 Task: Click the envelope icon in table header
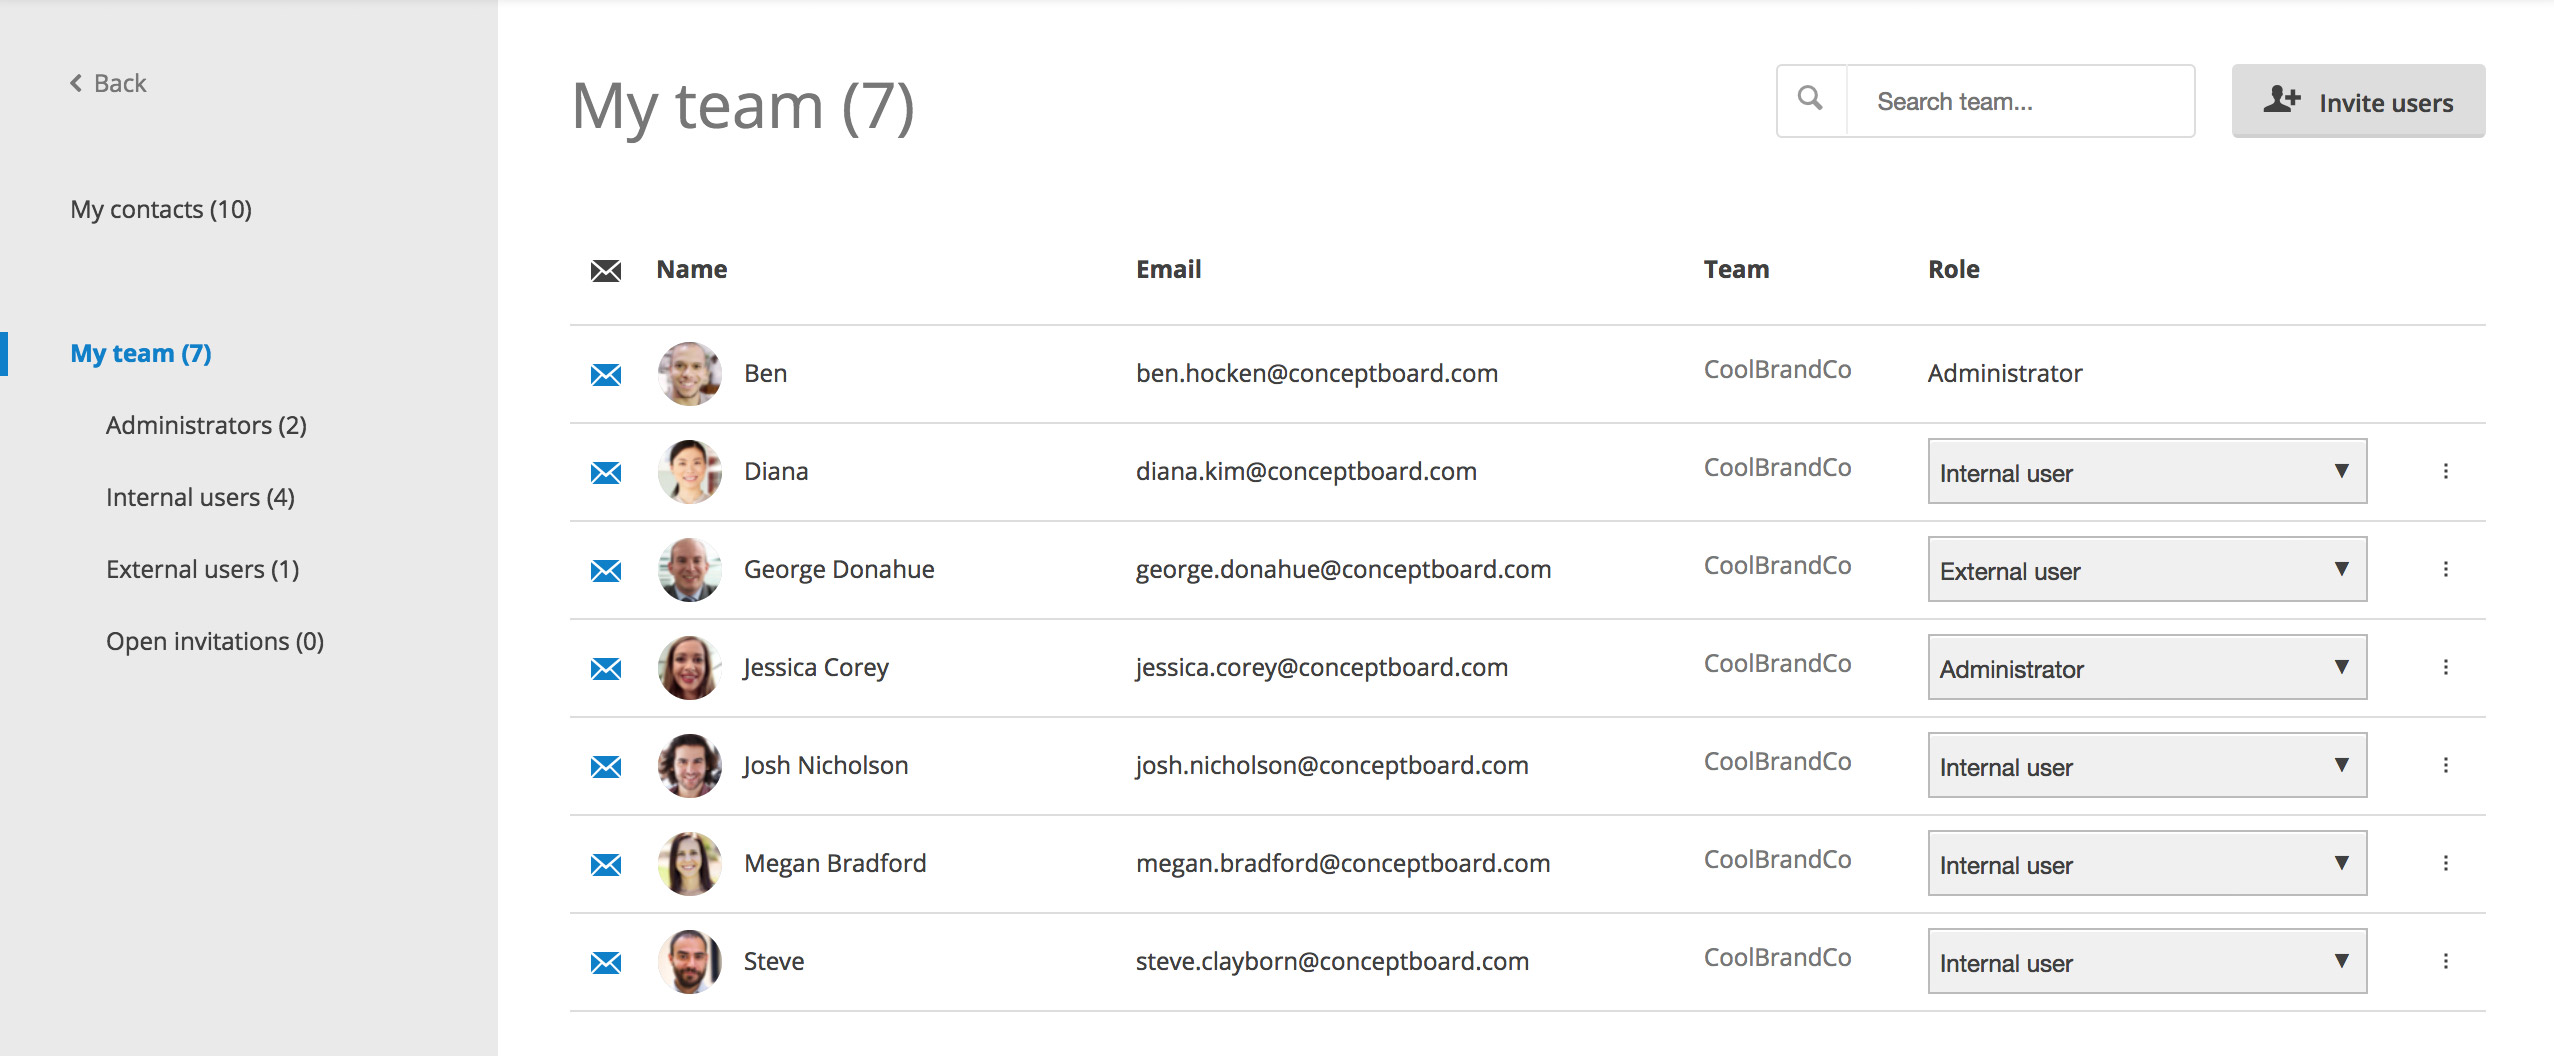tap(606, 270)
